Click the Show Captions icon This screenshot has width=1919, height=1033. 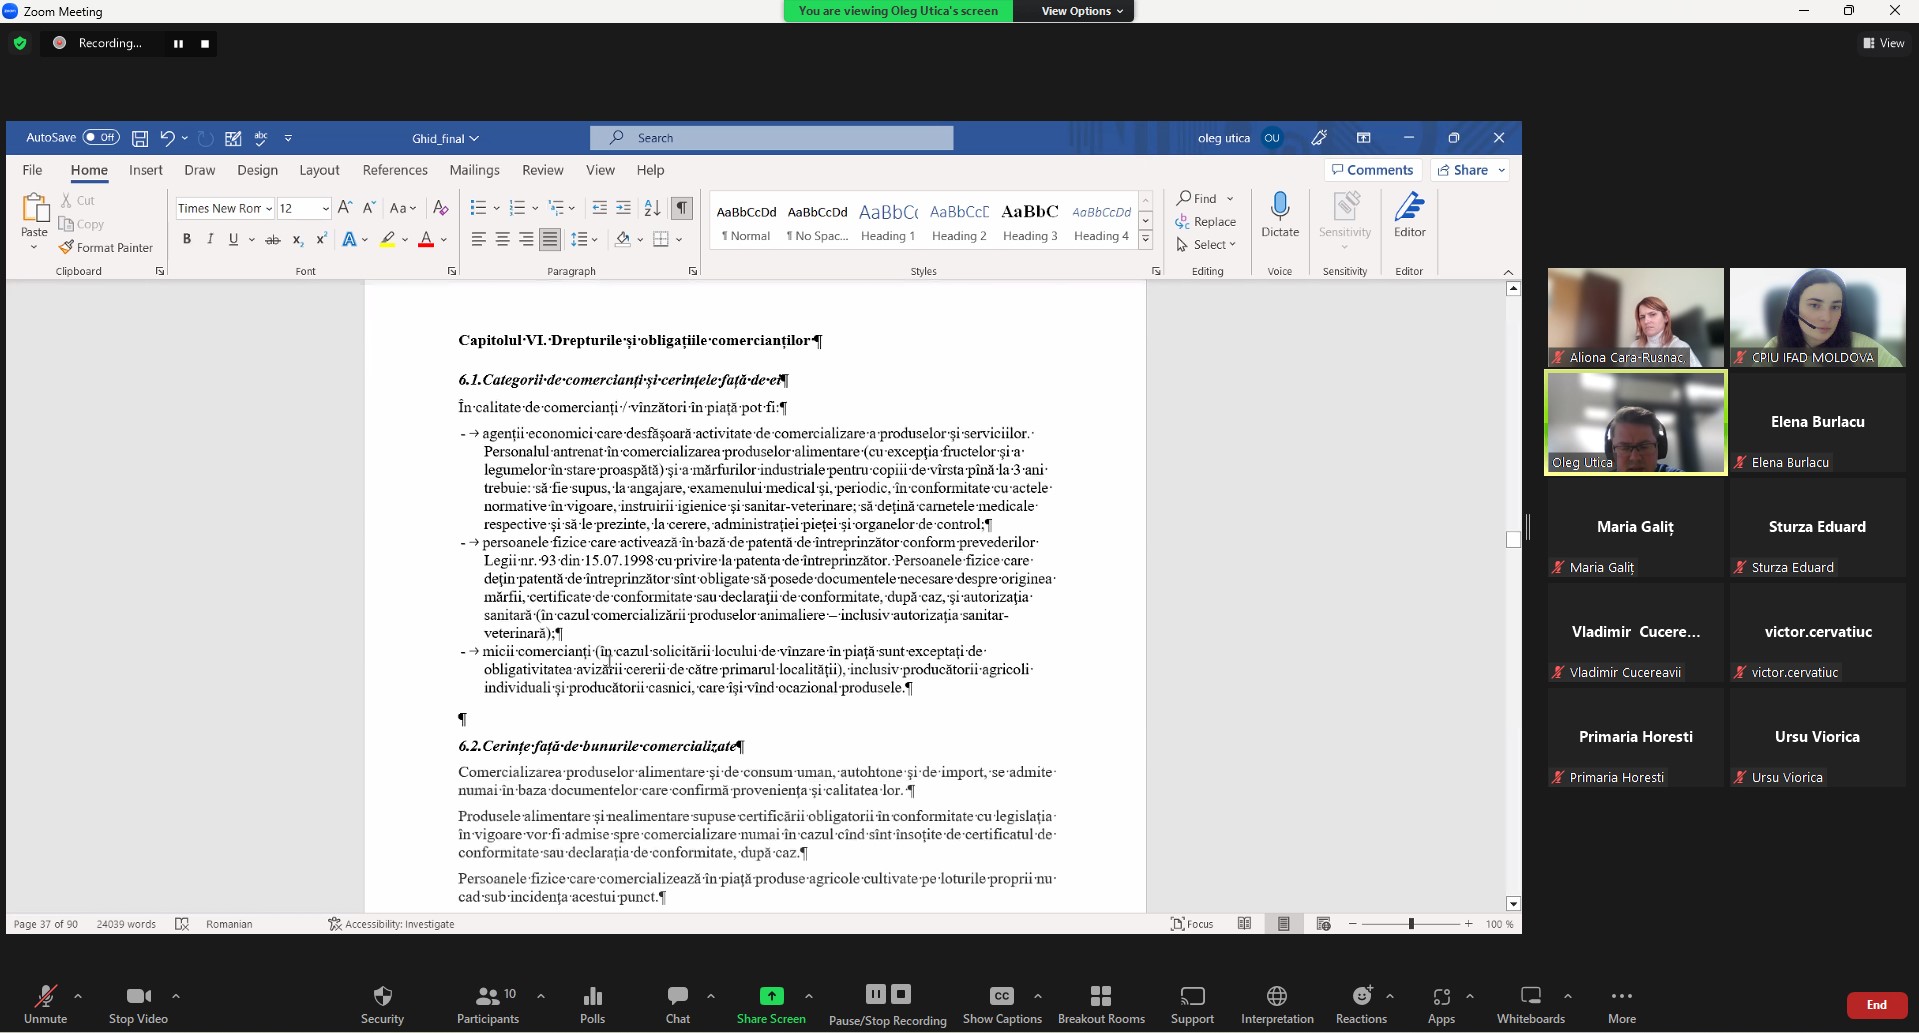1001,1004
